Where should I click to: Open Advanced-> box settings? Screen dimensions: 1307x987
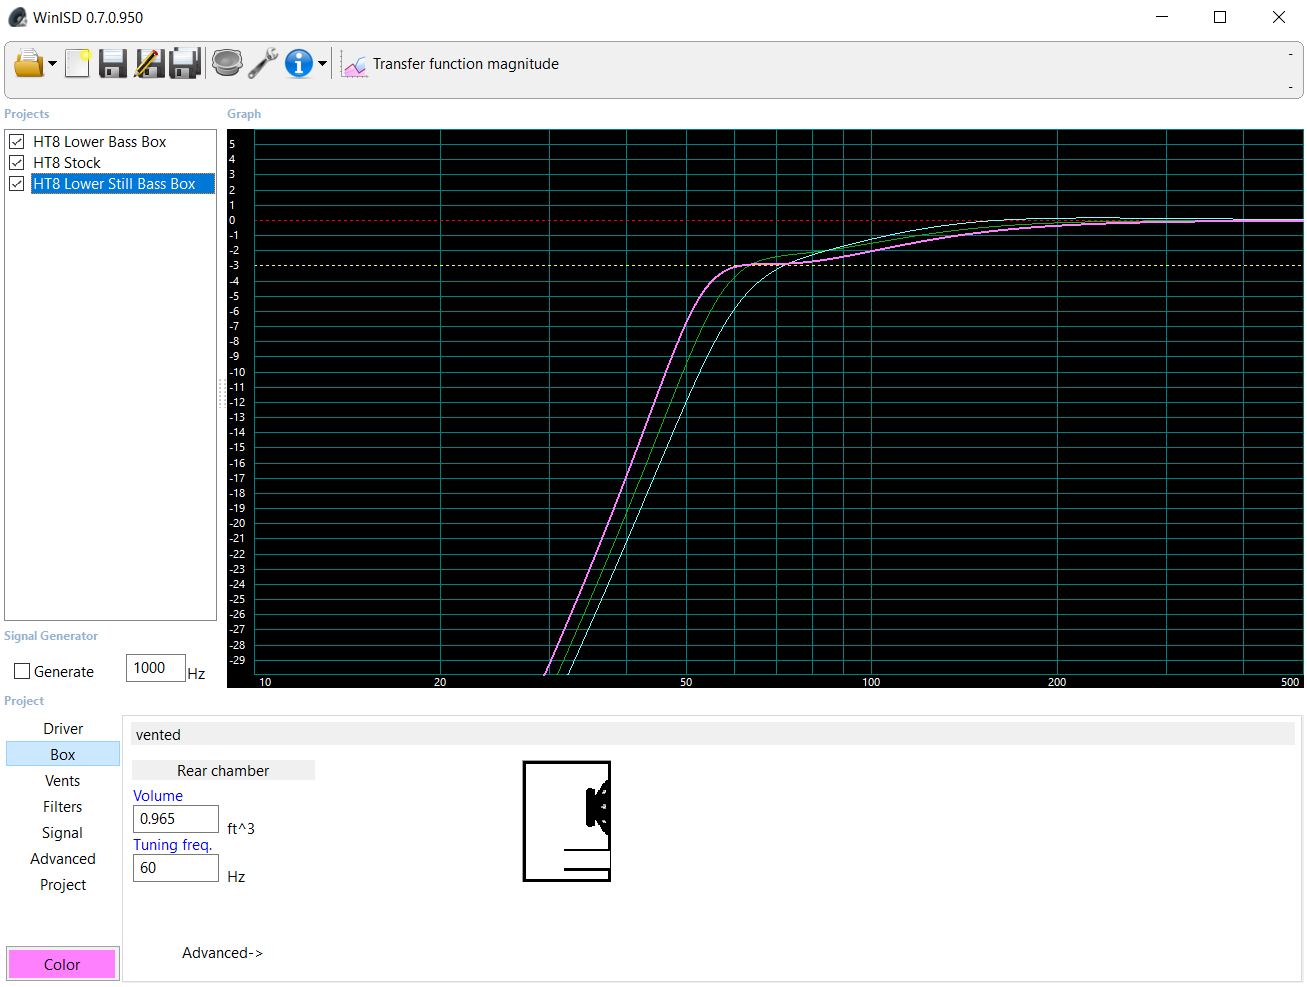[x=222, y=953]
